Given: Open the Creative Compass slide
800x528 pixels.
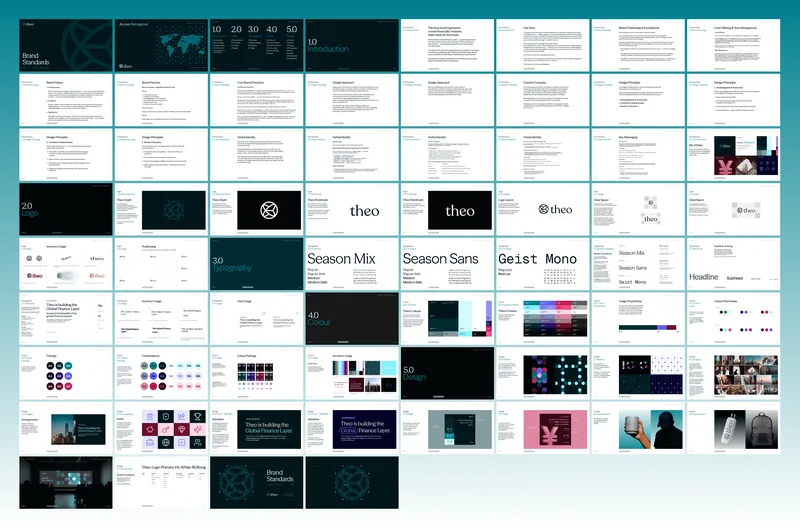Looking at the screenshot, I should (543, 100).
